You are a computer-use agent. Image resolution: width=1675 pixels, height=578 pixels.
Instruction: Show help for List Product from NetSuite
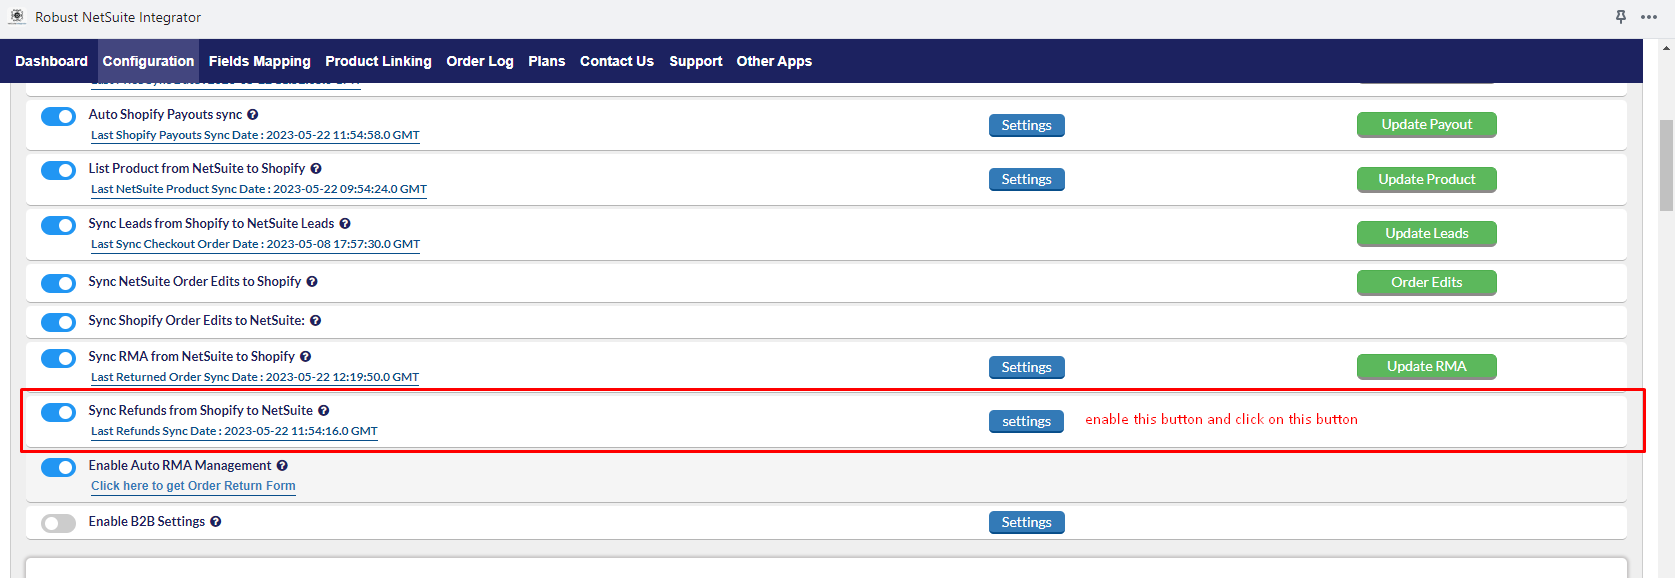316,169
